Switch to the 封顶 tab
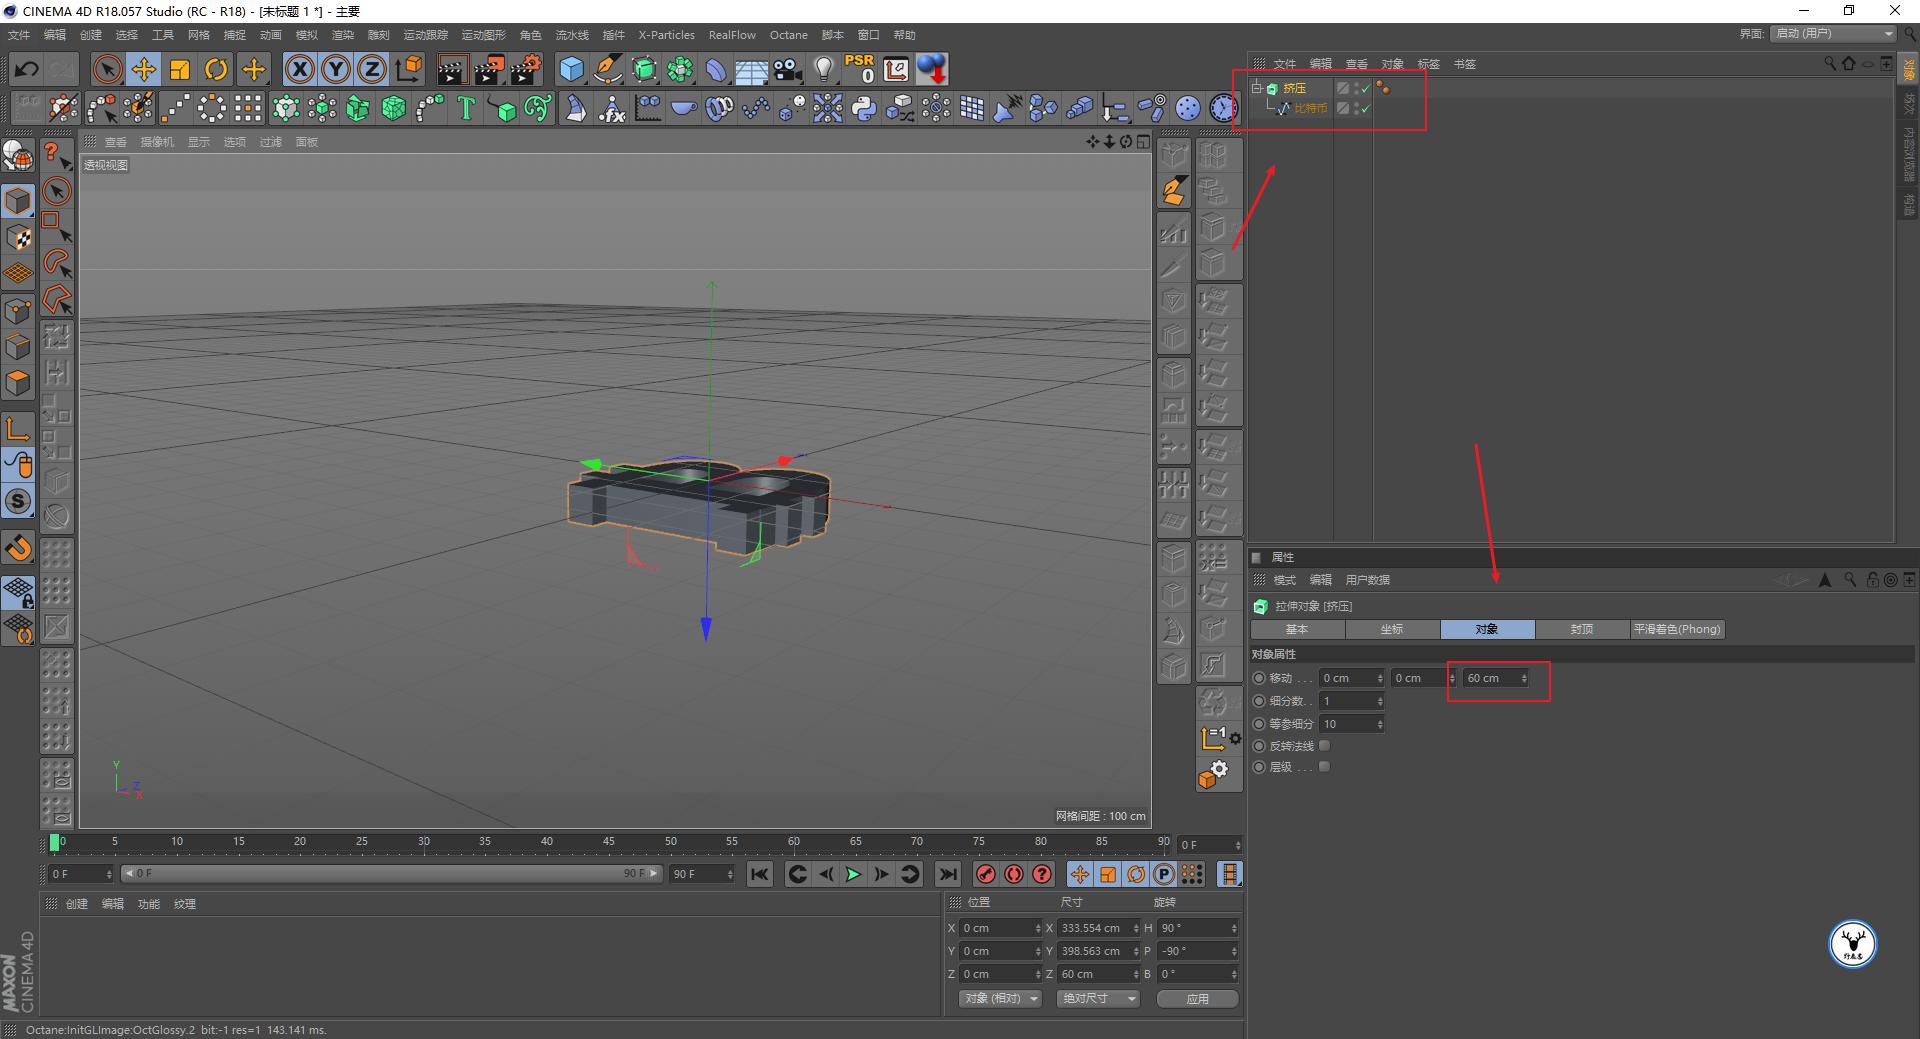 [x=1581, y=629]
